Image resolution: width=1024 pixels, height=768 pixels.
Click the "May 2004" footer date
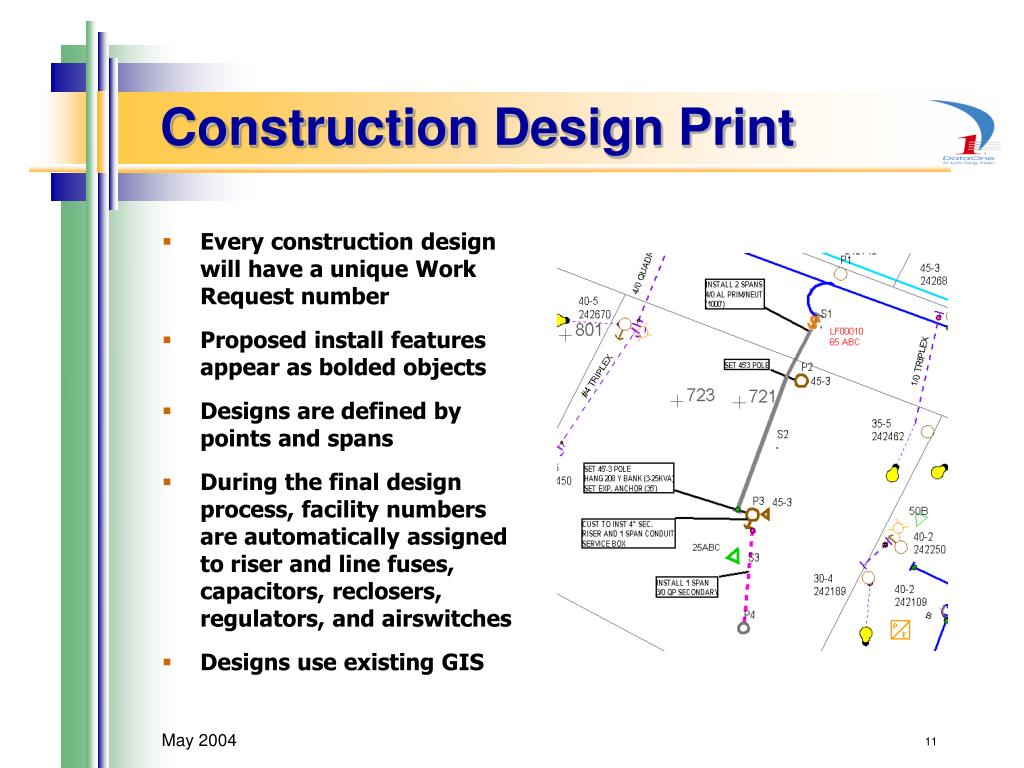(199, 740)
